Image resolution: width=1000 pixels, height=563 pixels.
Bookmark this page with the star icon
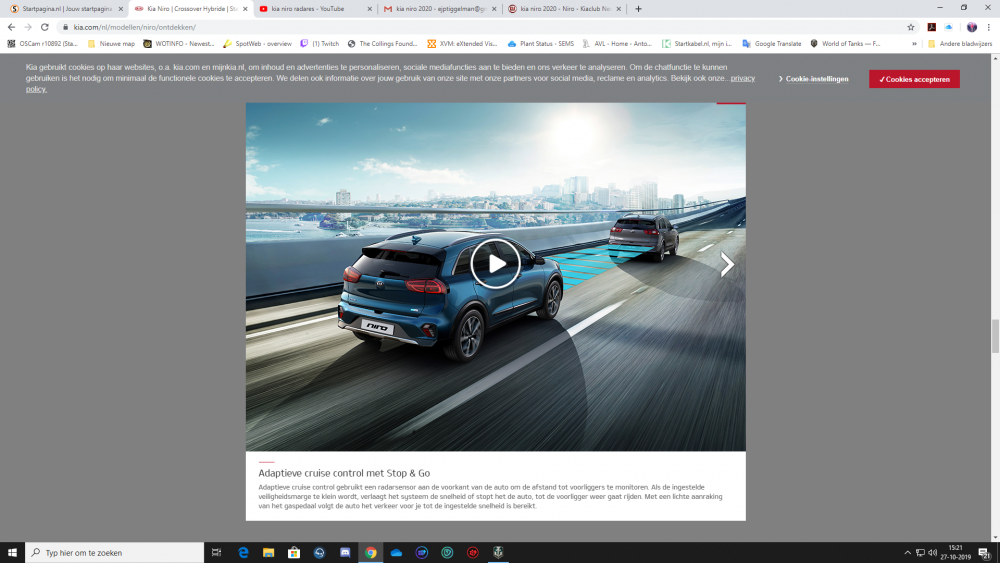coord(910,27)
